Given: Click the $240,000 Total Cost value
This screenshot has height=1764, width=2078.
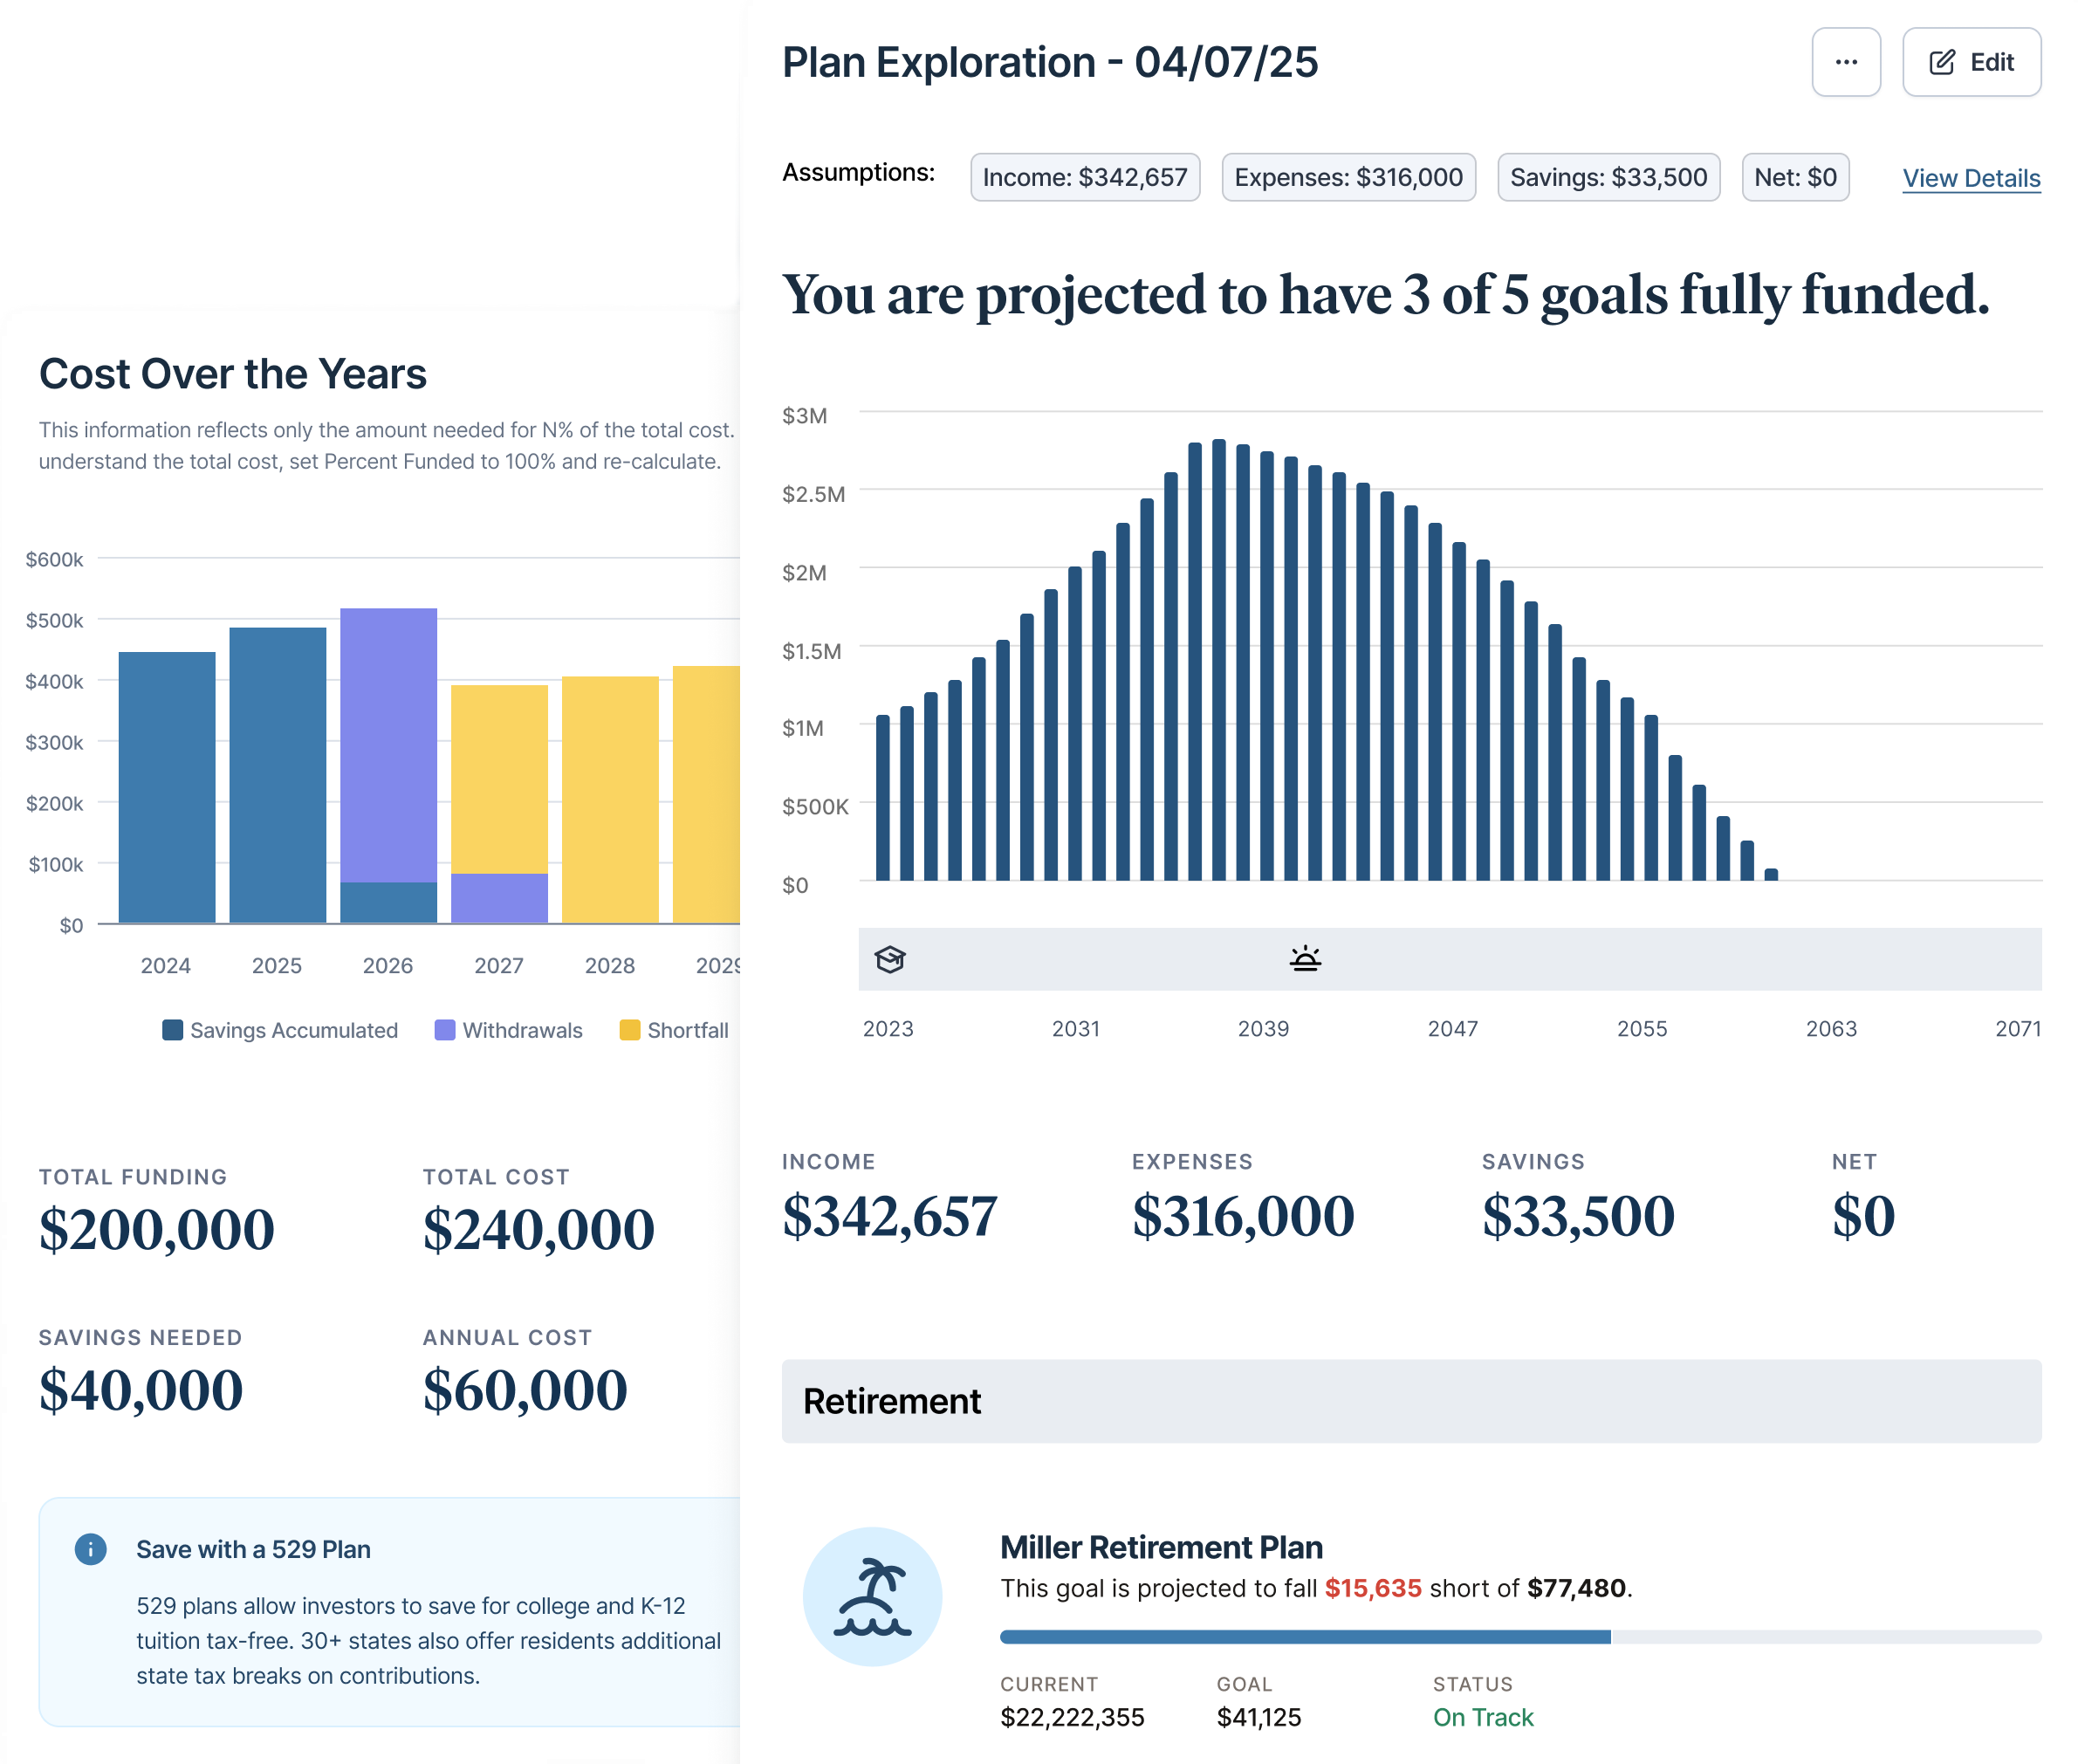Looking at the screenshot, I should tap(538, 1230).
